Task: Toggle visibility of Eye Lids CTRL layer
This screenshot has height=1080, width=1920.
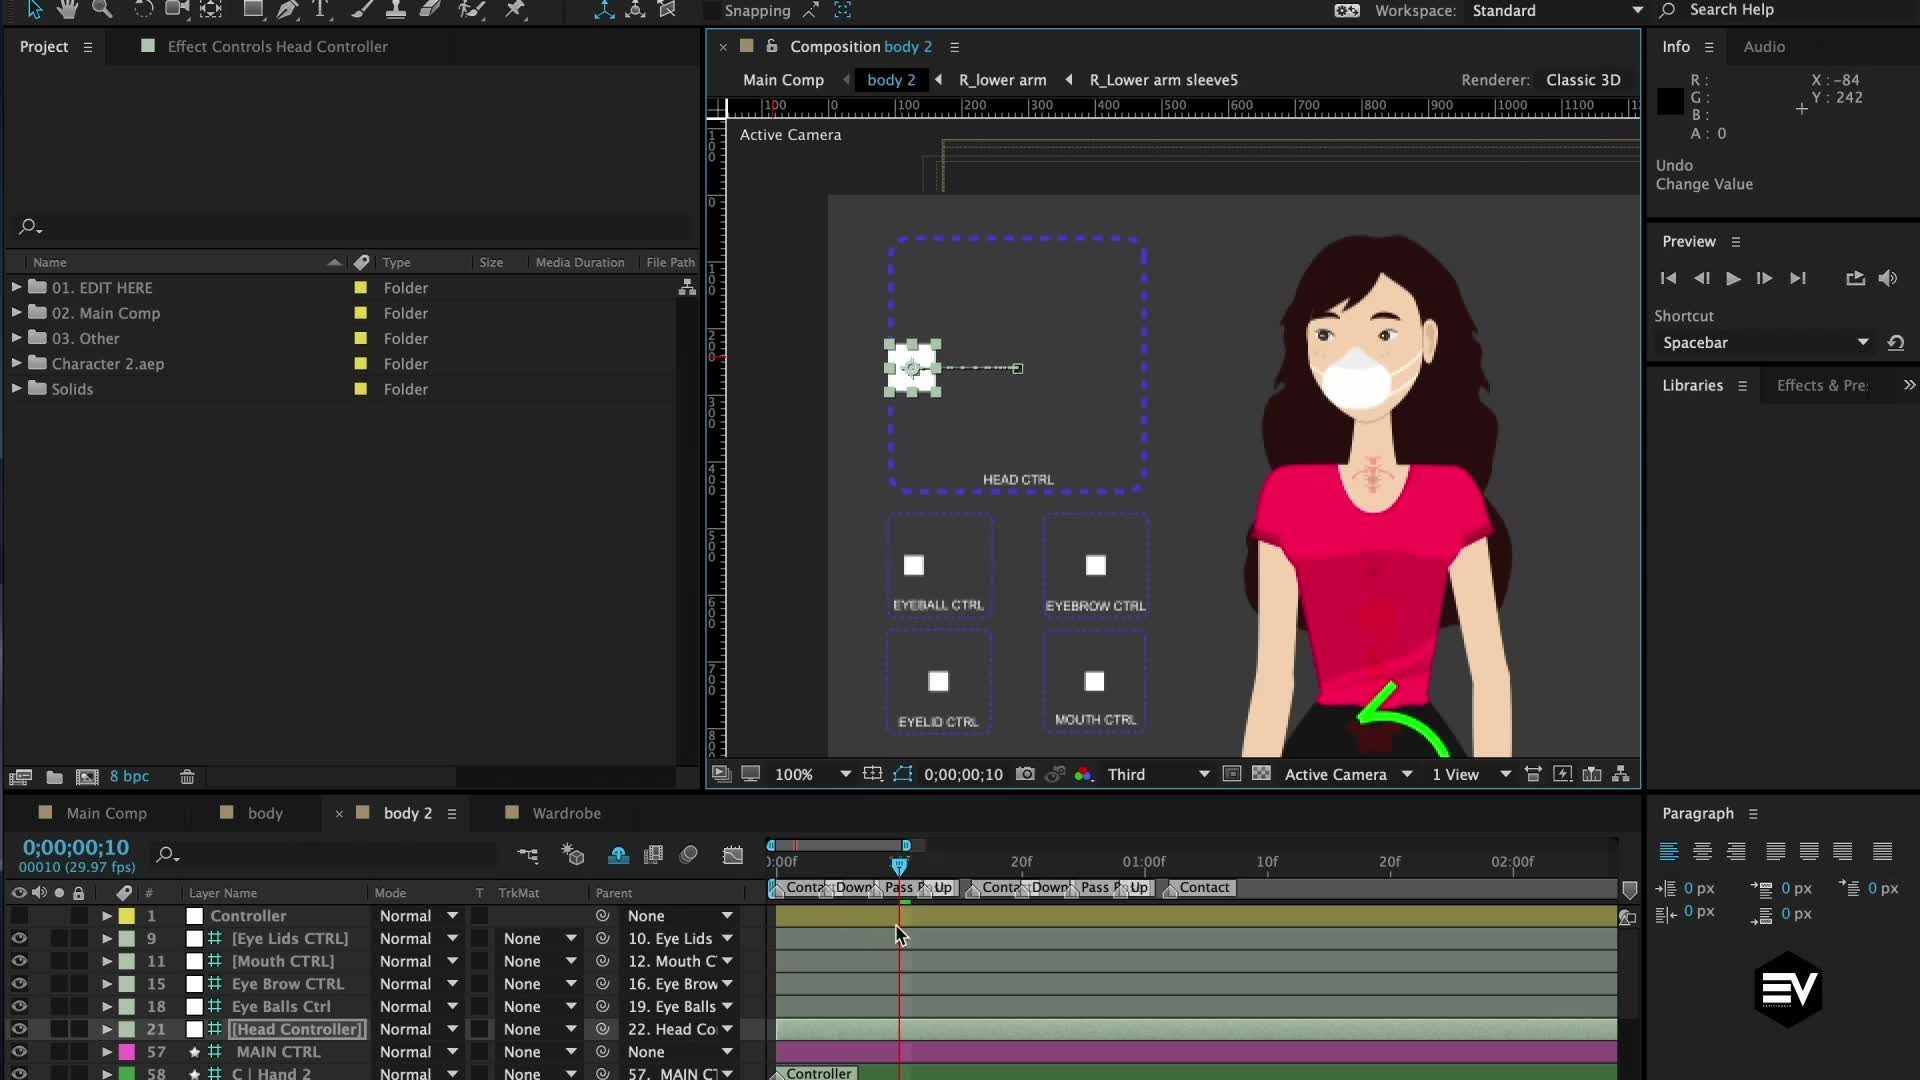Action: point(18,938)
